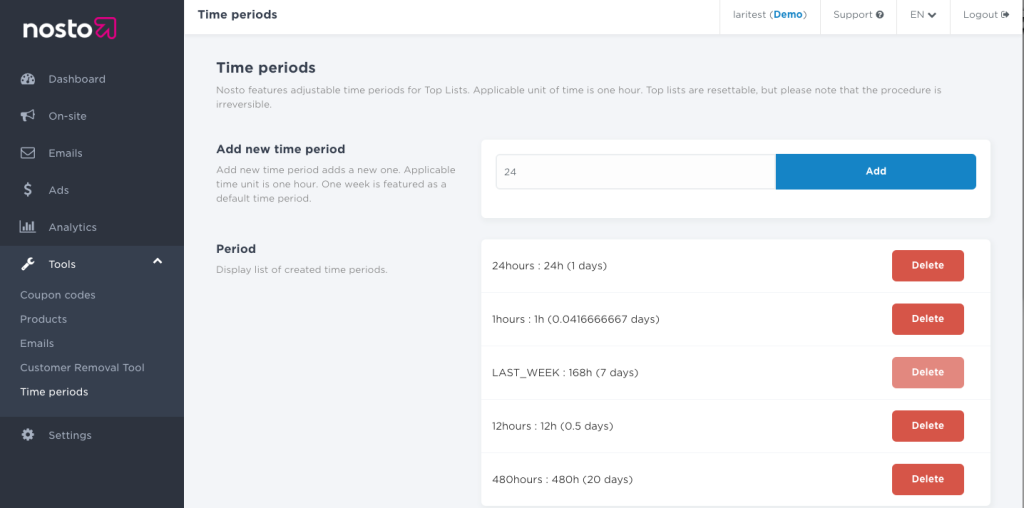
Task: Open the EN language dropdown
Action: (923, 15)
